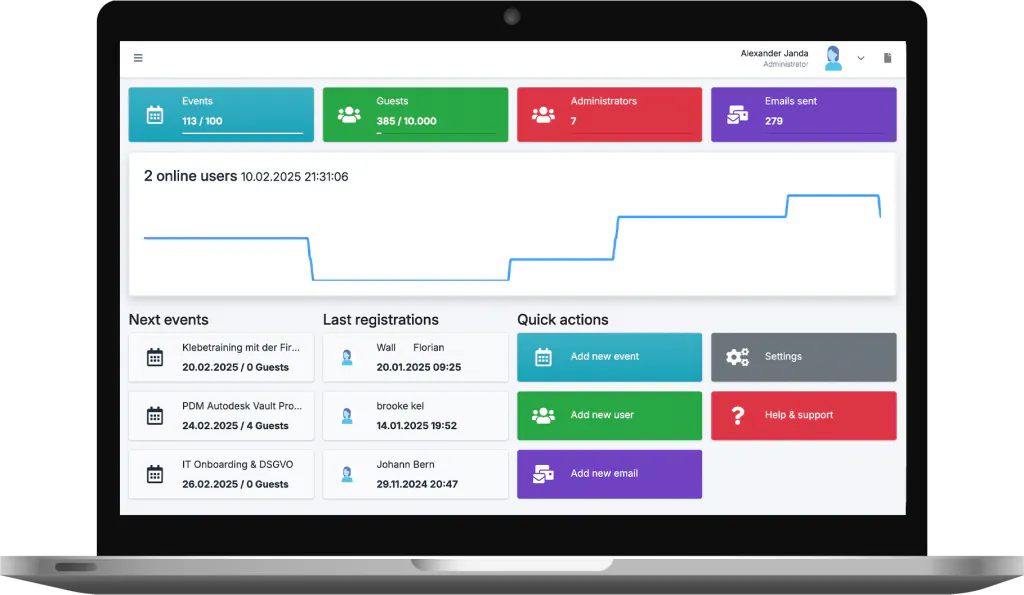Click avatar icon beside Wall Florian
1024x595 pixels.
point(347,357)
